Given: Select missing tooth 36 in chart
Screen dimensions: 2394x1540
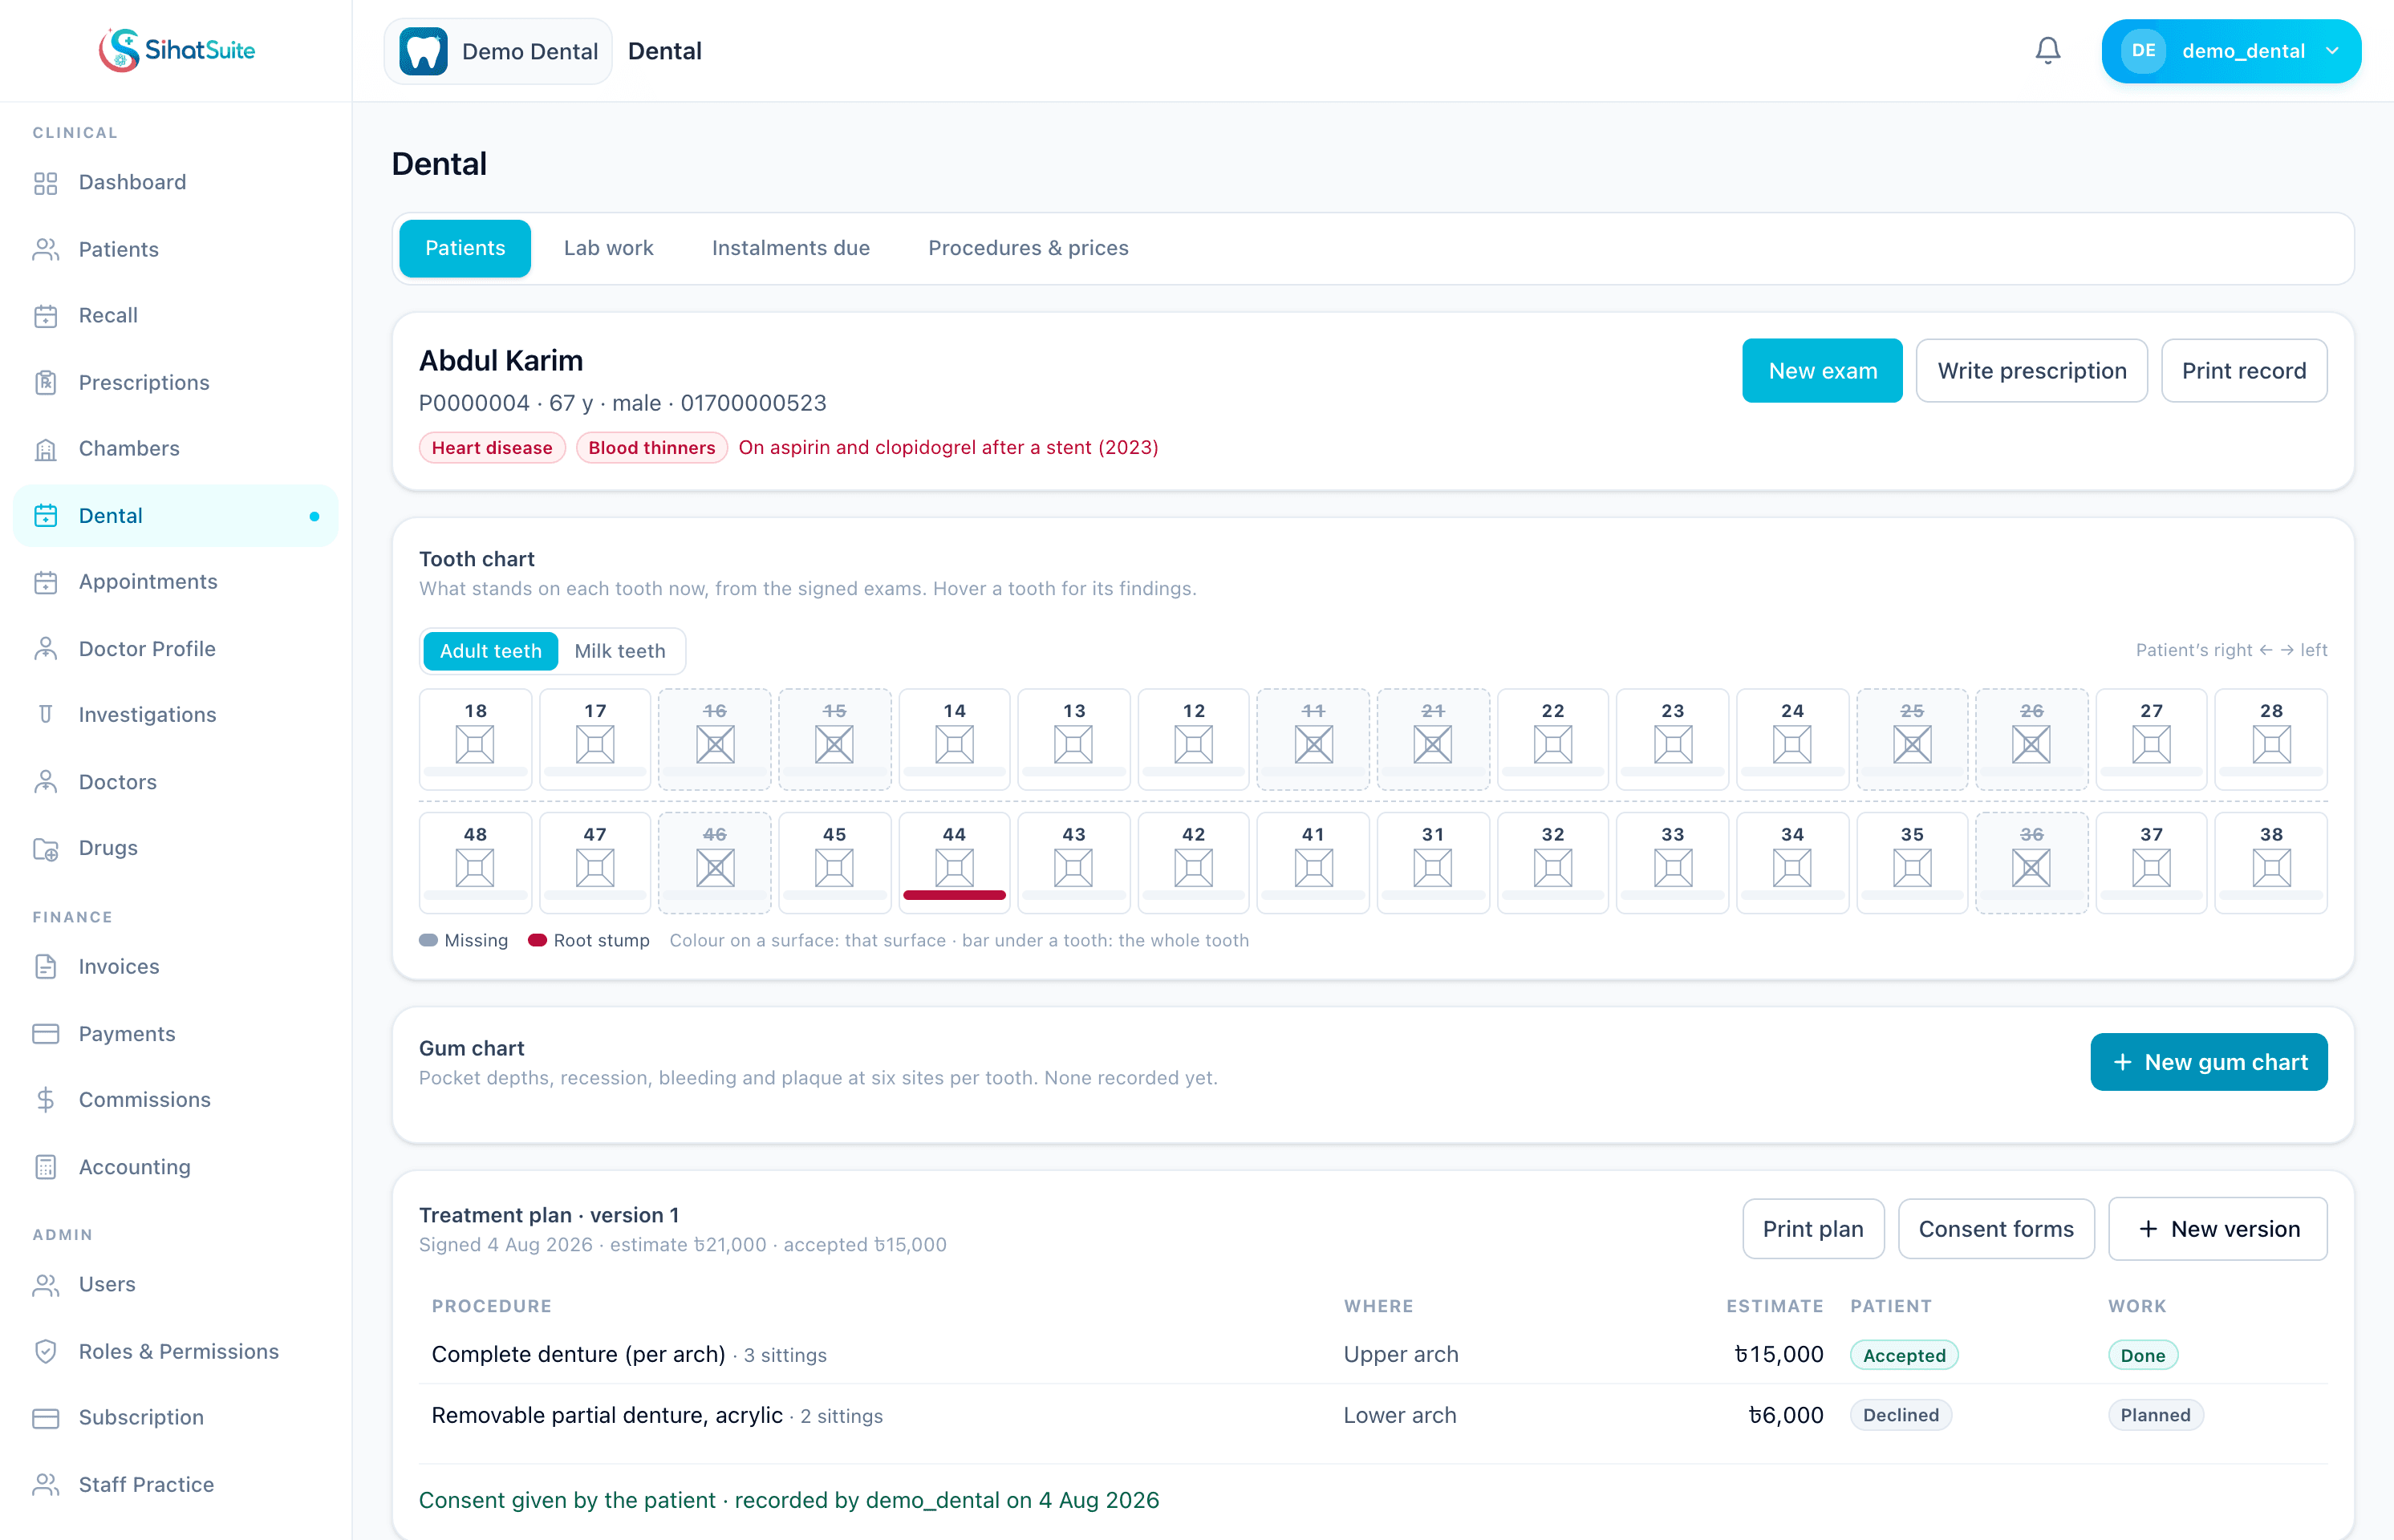Looking at the screenshot, I should click(2031, 862).
